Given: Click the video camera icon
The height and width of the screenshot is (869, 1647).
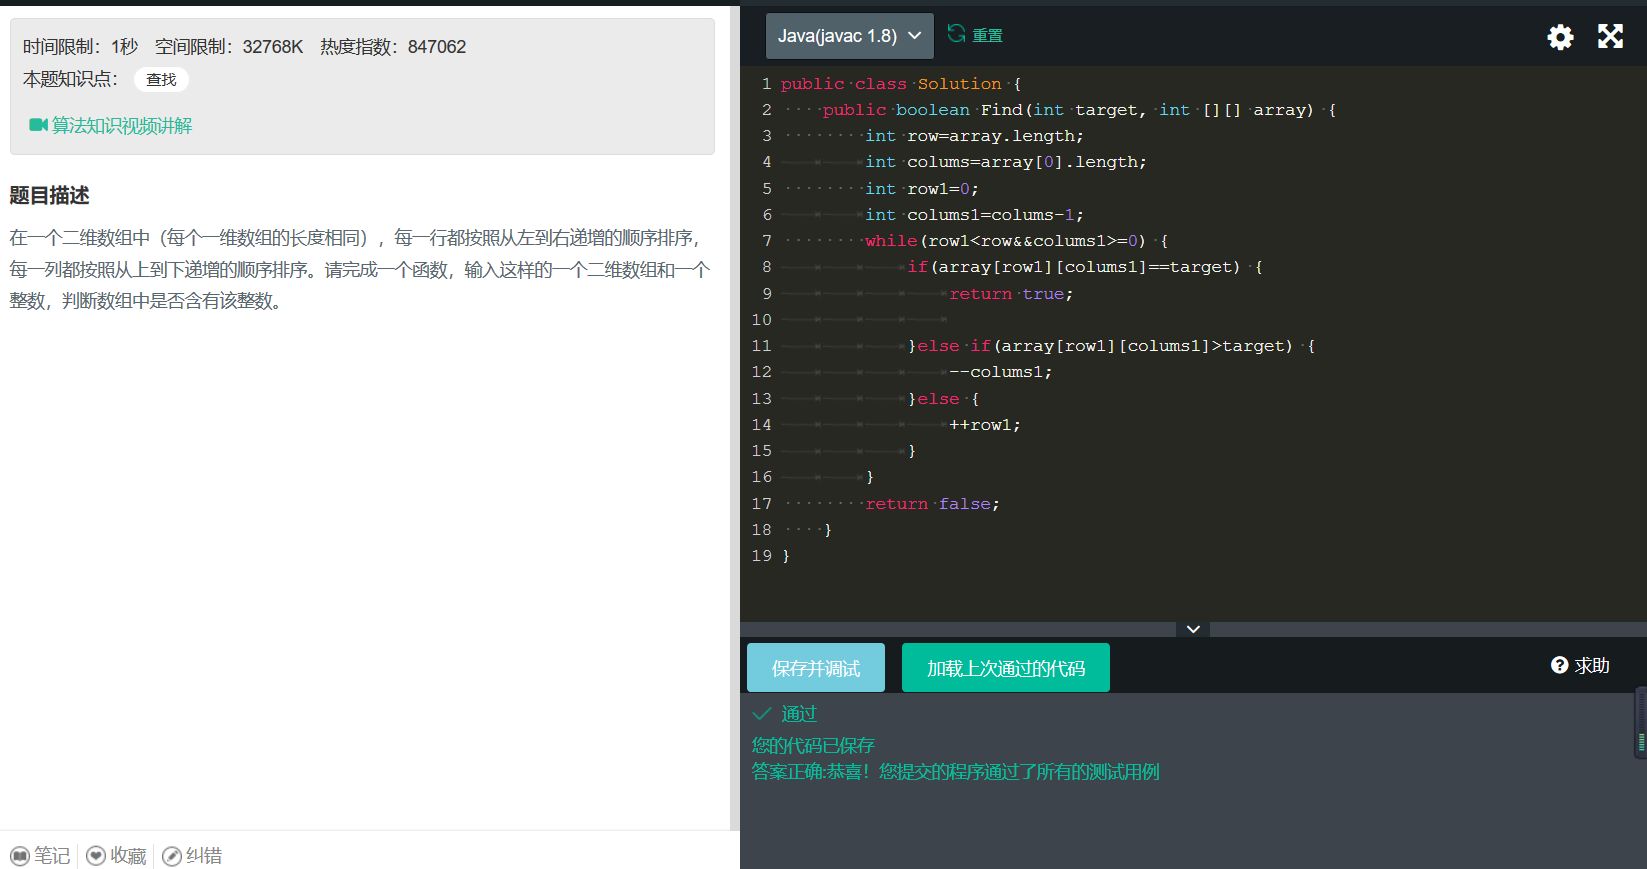Looking at the screenshot, I should (x=38, y=125).
